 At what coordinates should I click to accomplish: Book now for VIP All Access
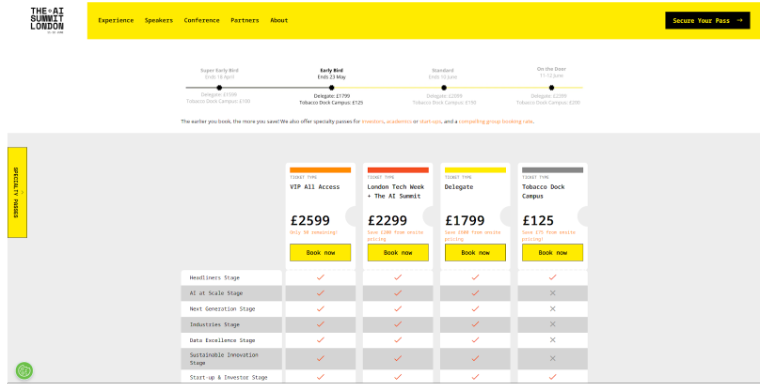[x=320, y=252]
